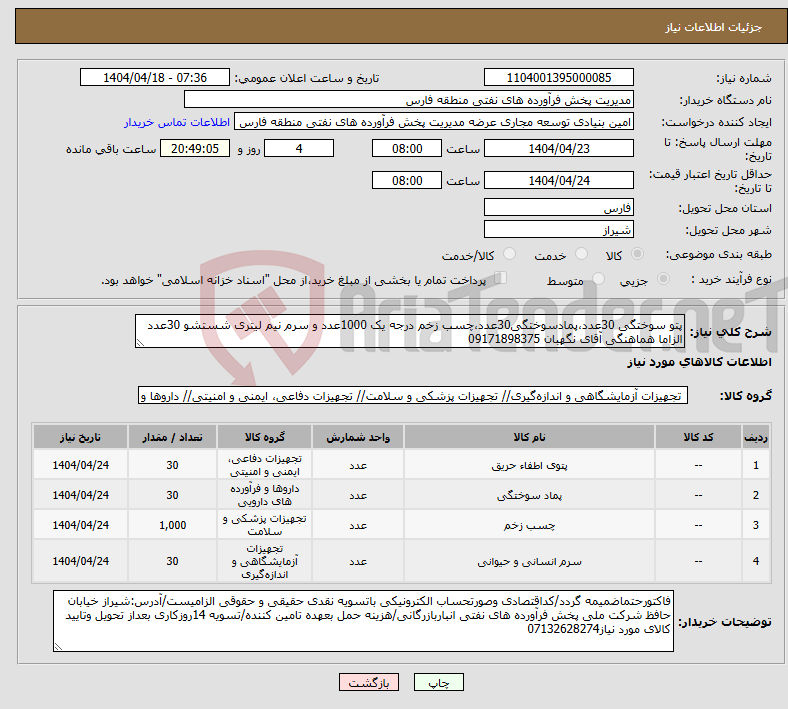Image resolution: width=788 pixels, height=709 pixels.
Task: Click the گروه کالا column header
Action: pos(264,437)
